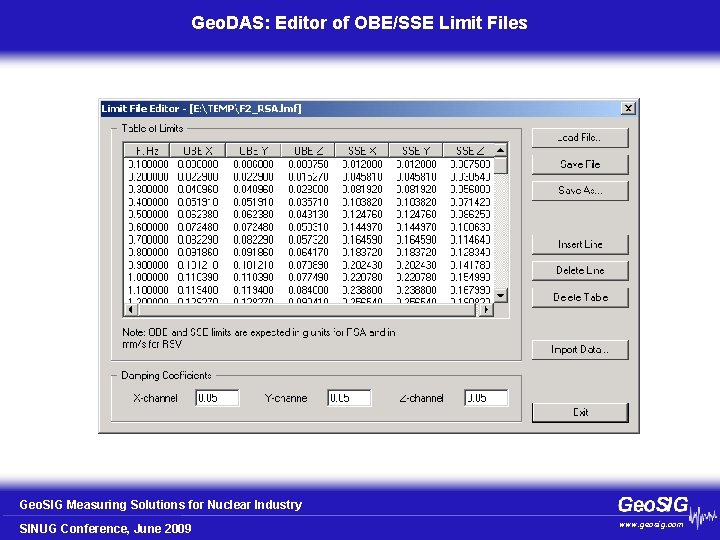Click the OBE Z value 0.015270
The height and width of the screenshot is (540, 720).
click(x=308, y=177)
